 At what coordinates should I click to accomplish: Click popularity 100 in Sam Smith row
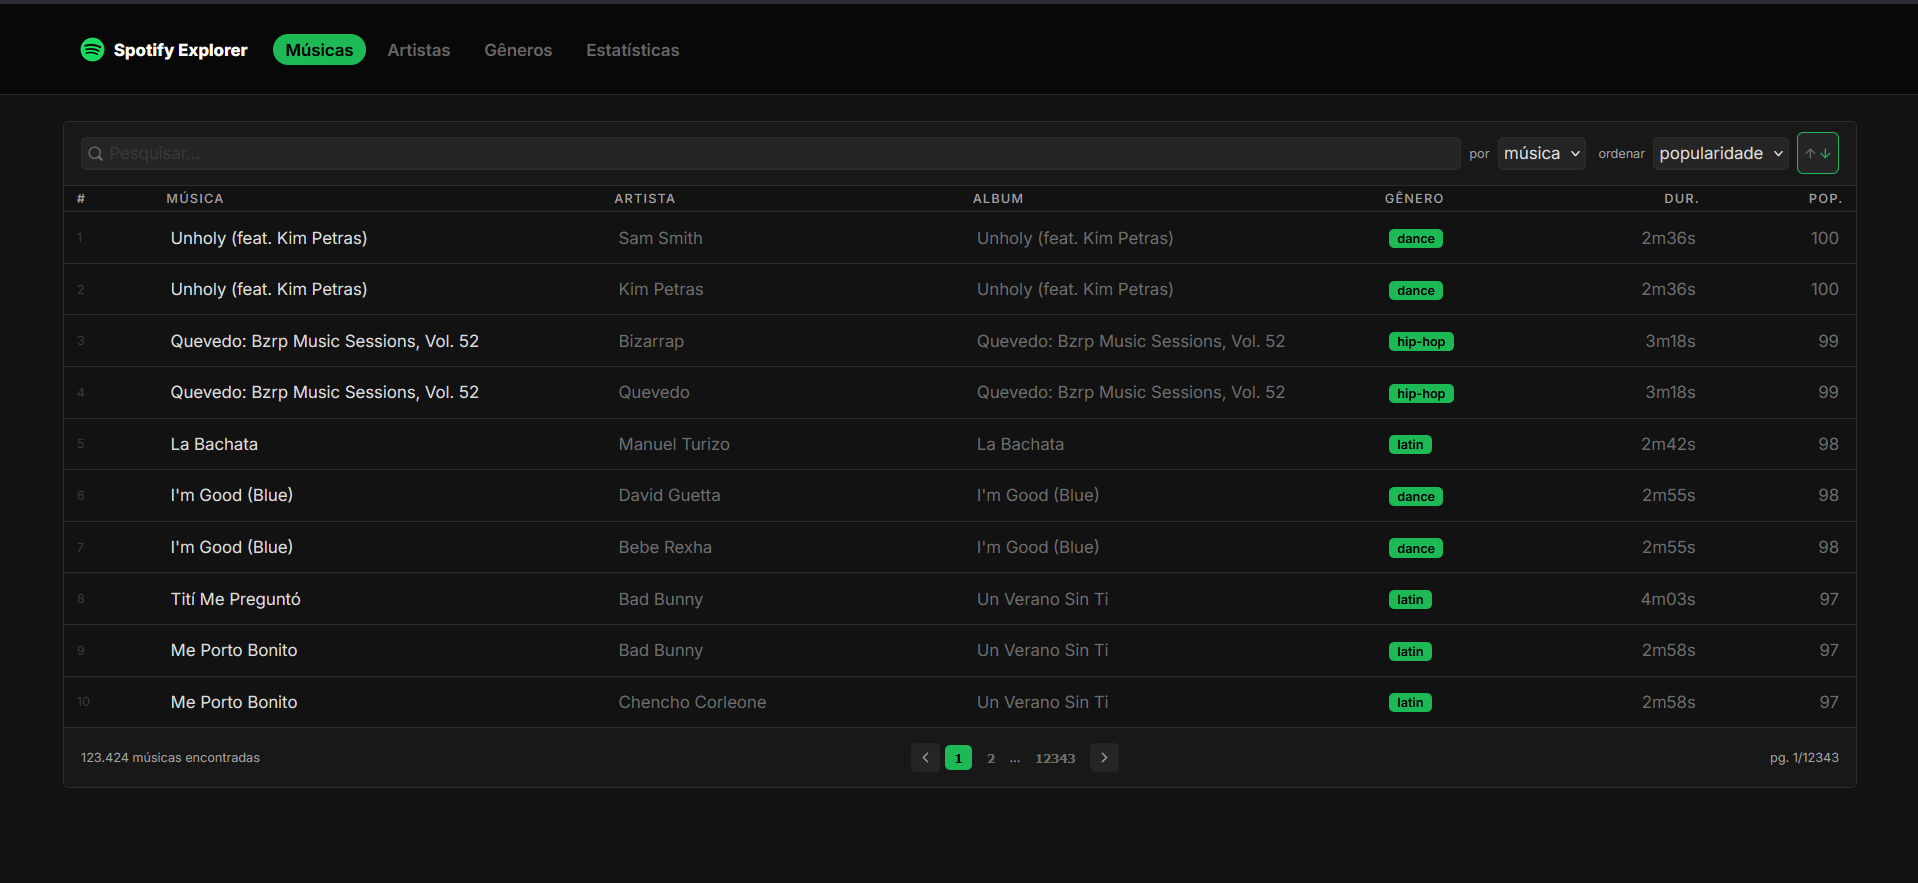click(1824, 238)
